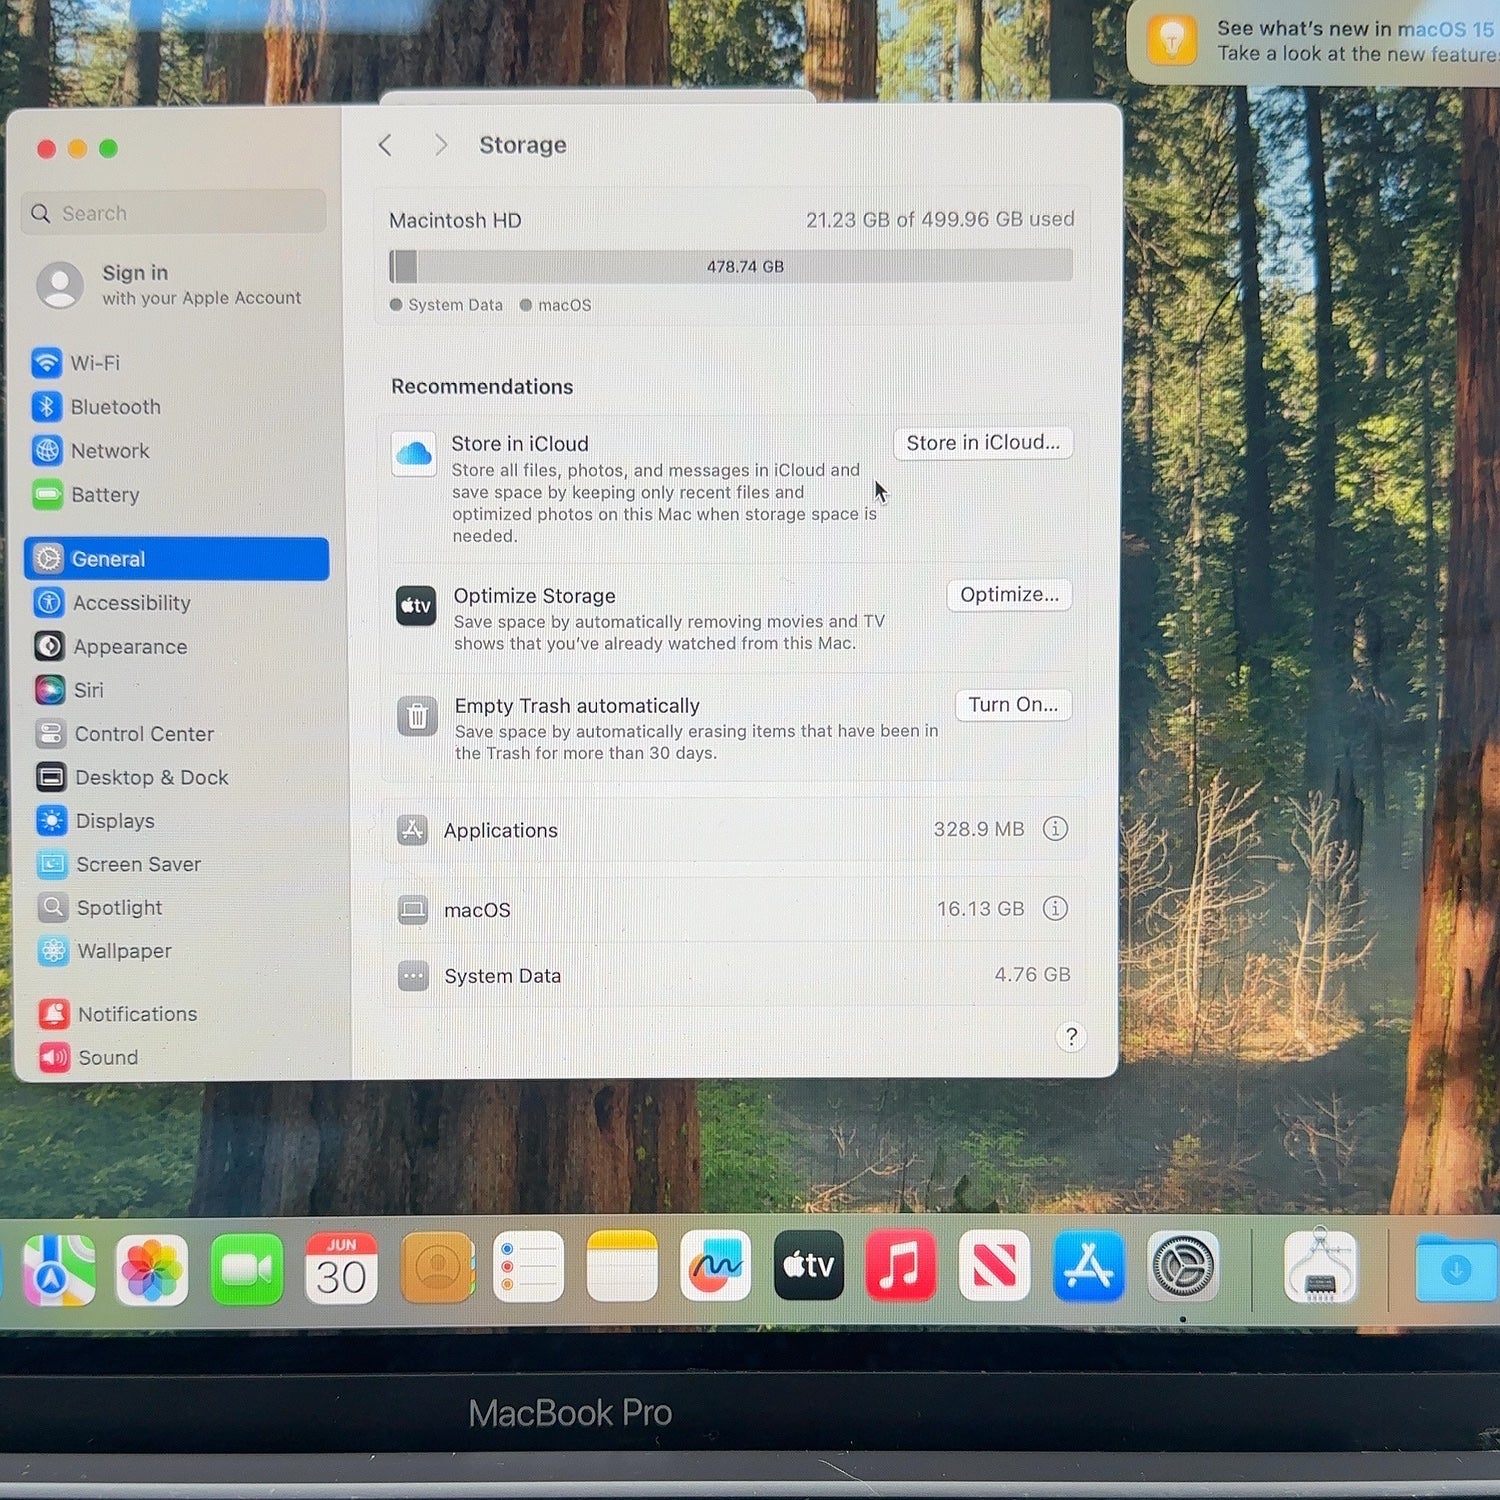Click the Search field in the Settings sidebar

(173, 213)
